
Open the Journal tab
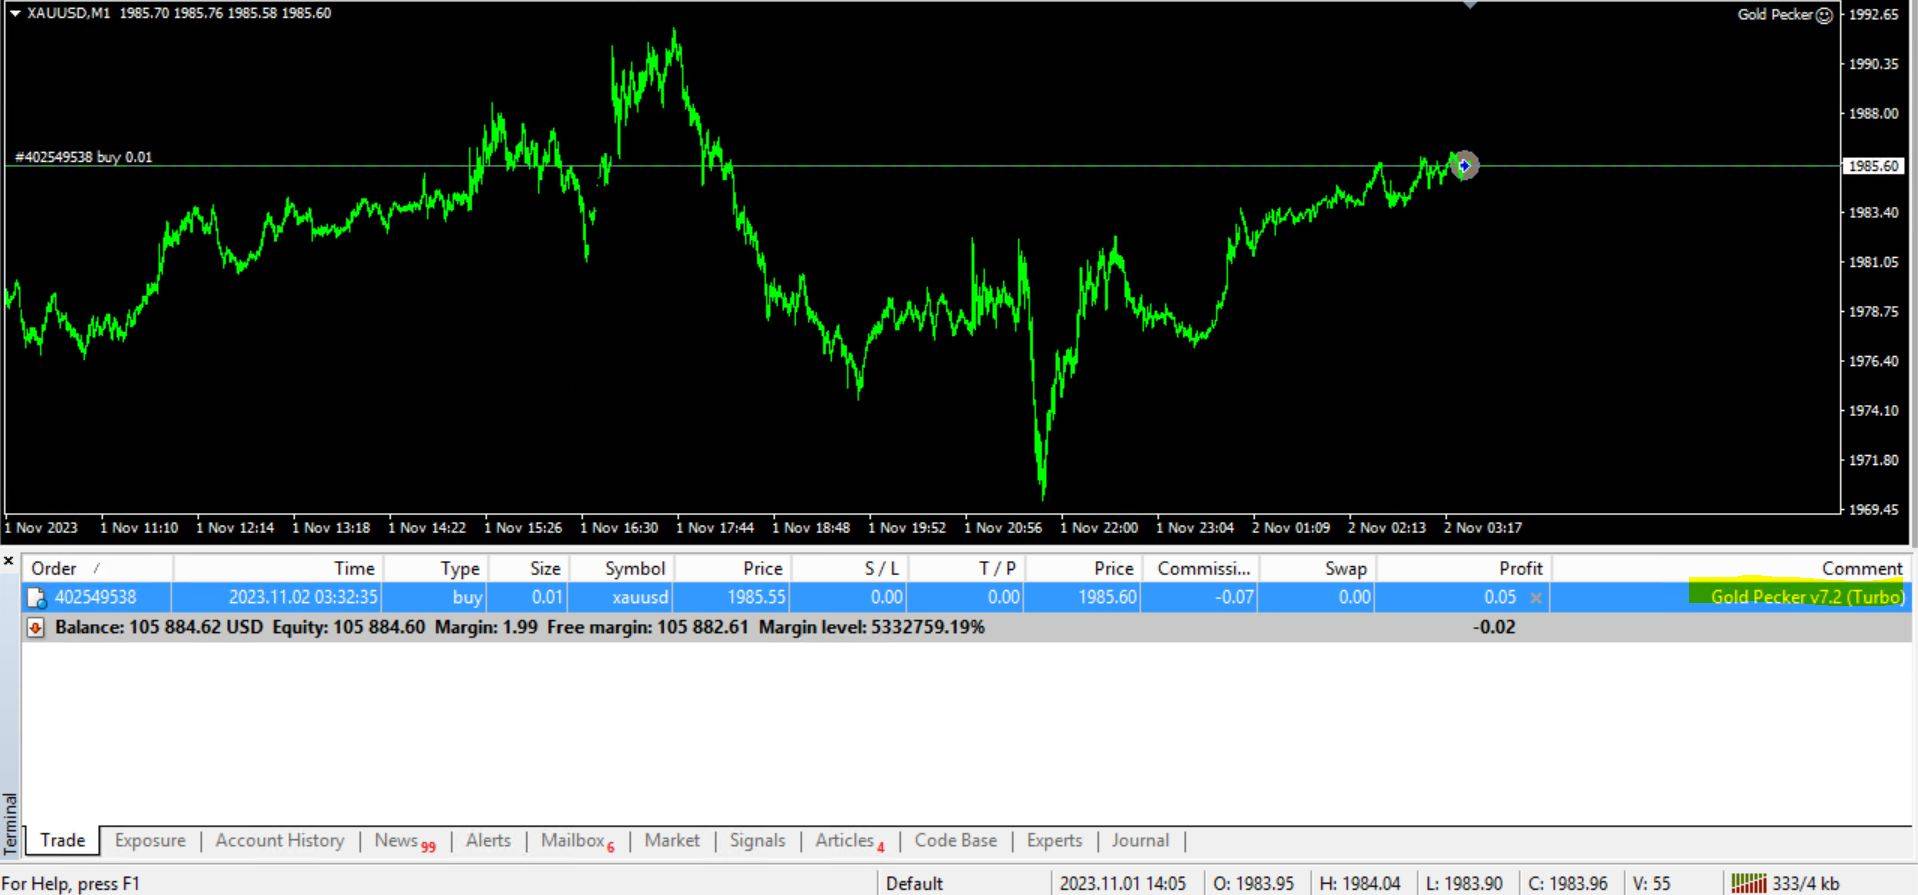[1140, 840]
